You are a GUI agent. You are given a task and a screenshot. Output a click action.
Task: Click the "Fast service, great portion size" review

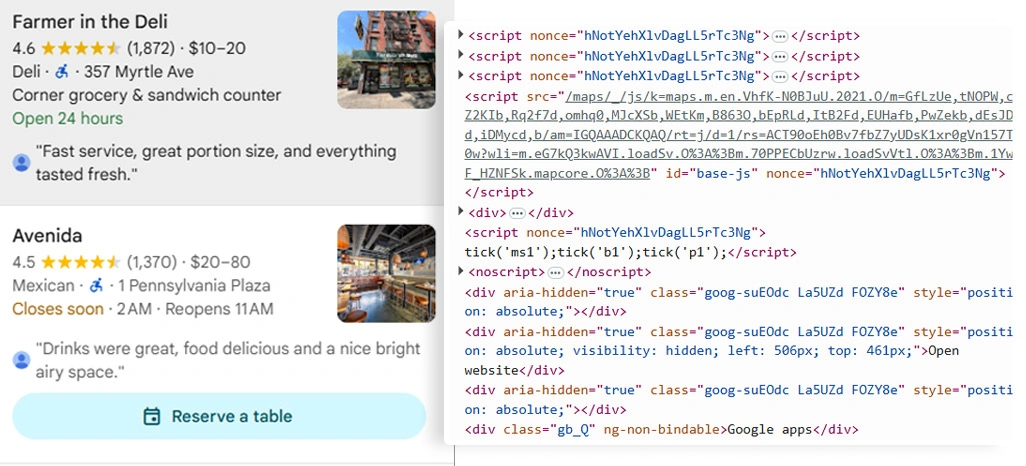click(216, 163)
